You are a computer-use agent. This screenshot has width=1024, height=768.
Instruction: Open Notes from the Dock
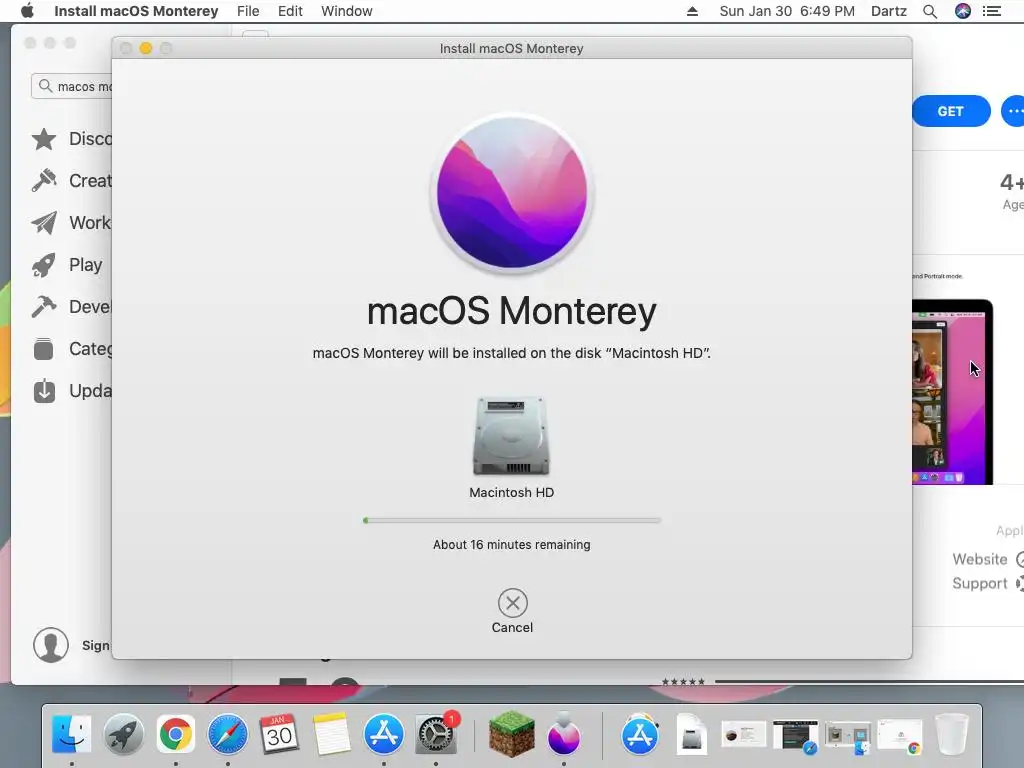331,734
